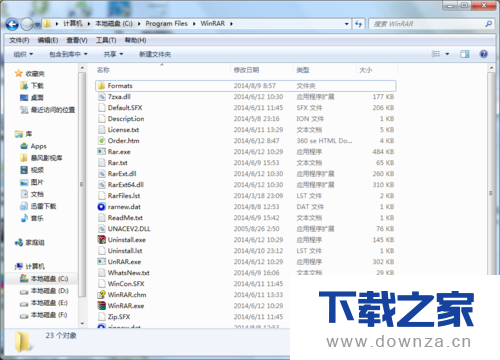Select the ReadMe.txt file name
This screenshot has width=500, height=360.
coord(125,218)
